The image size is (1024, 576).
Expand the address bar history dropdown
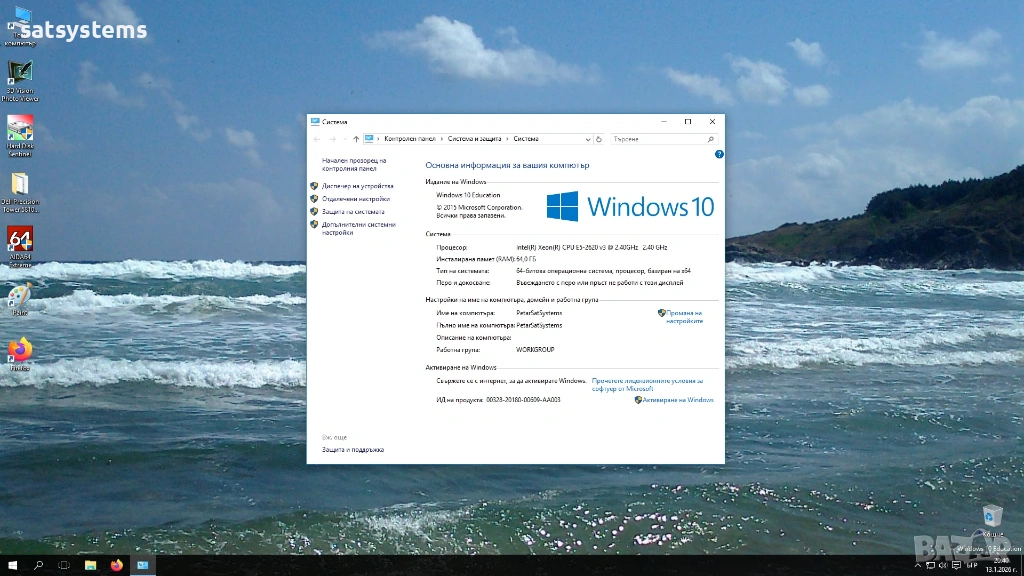click(587, 139)
